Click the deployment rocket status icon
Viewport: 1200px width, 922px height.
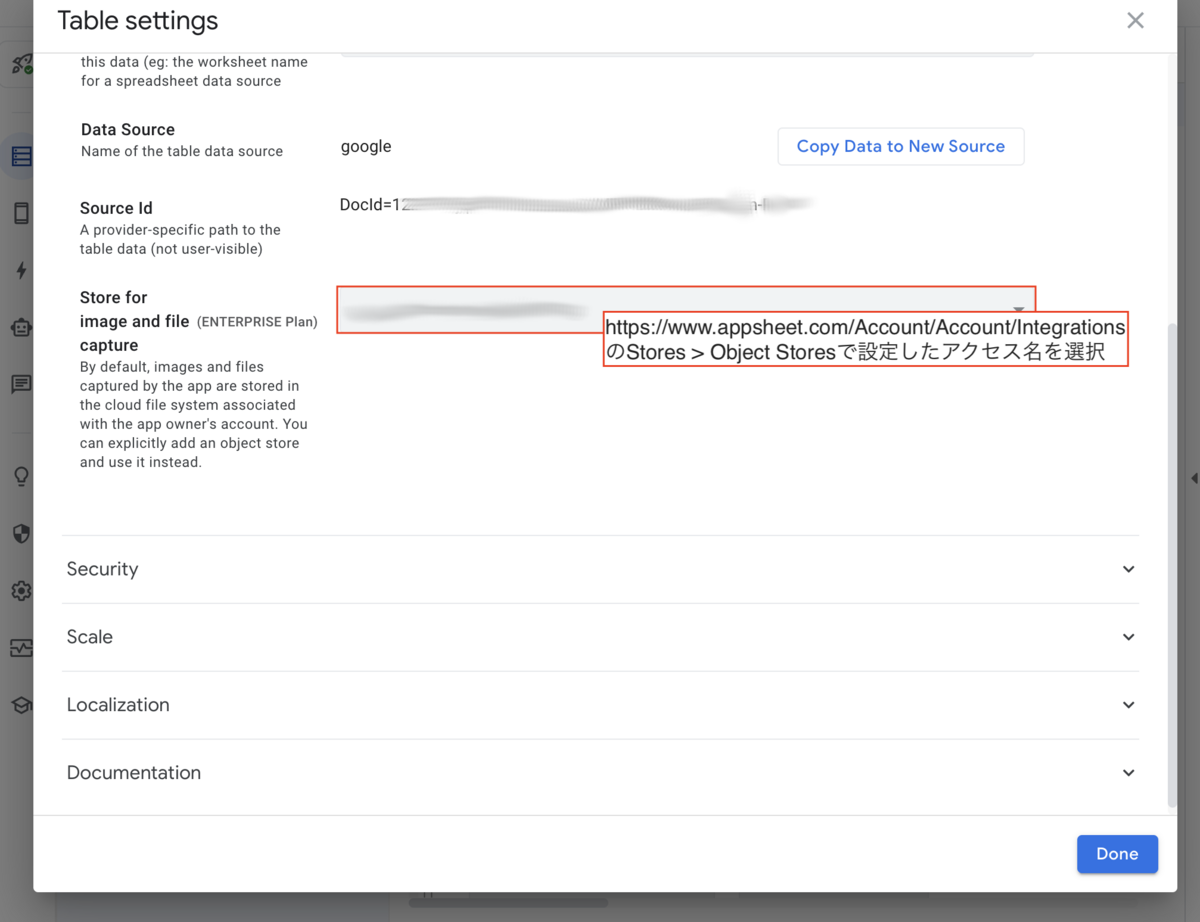(20, 63)
